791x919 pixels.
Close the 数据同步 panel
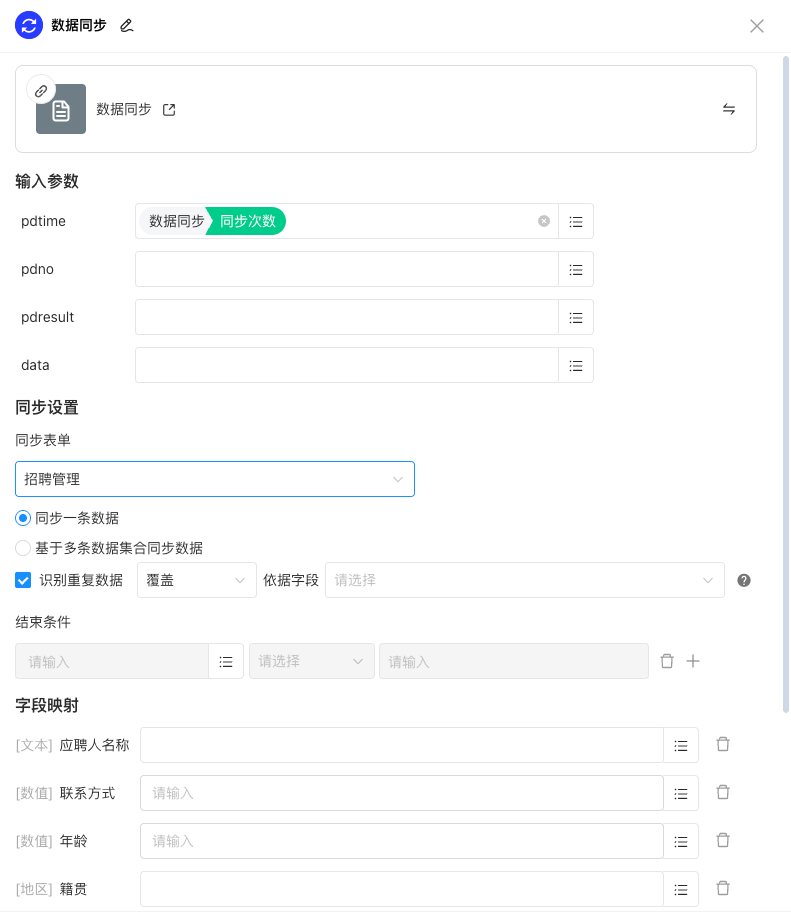pos(757,26)
